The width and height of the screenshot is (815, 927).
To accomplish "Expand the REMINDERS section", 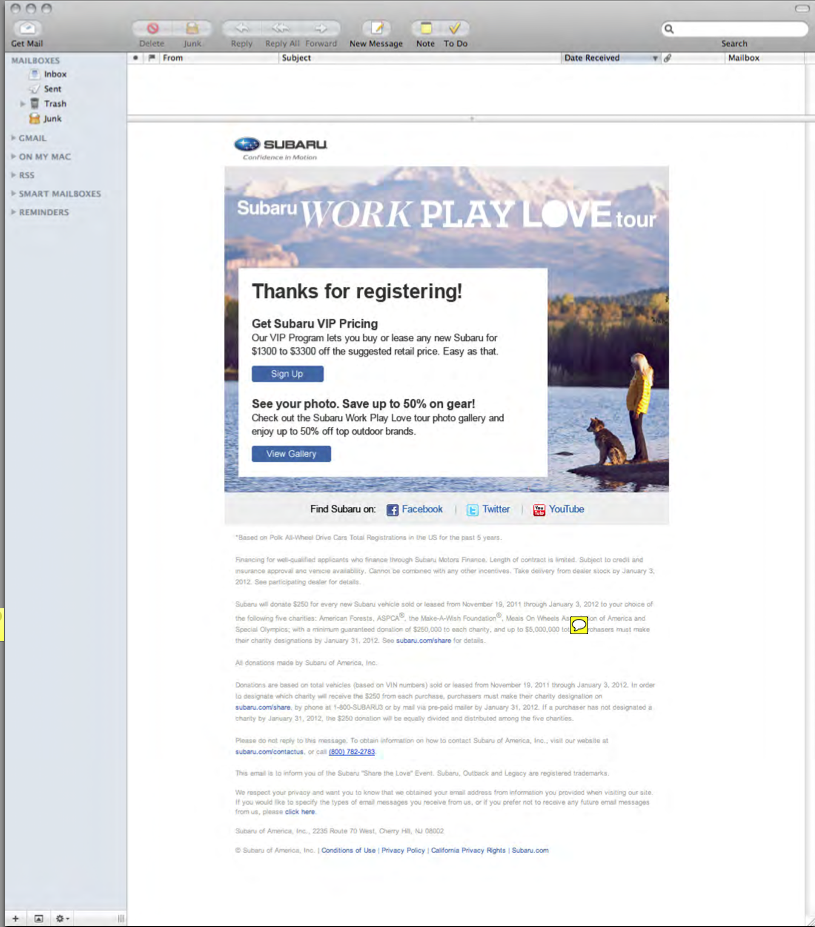I will coord(14,212).
